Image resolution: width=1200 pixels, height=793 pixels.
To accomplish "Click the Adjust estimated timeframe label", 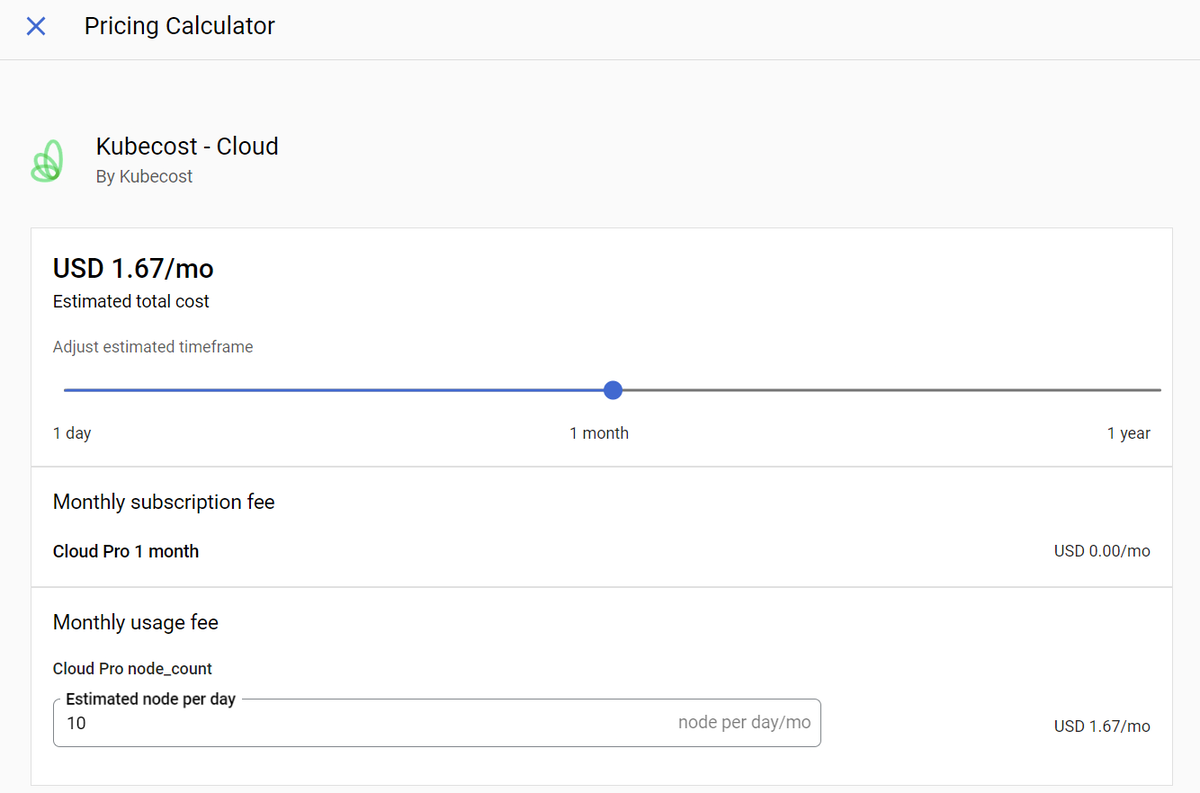I will 153,347.
